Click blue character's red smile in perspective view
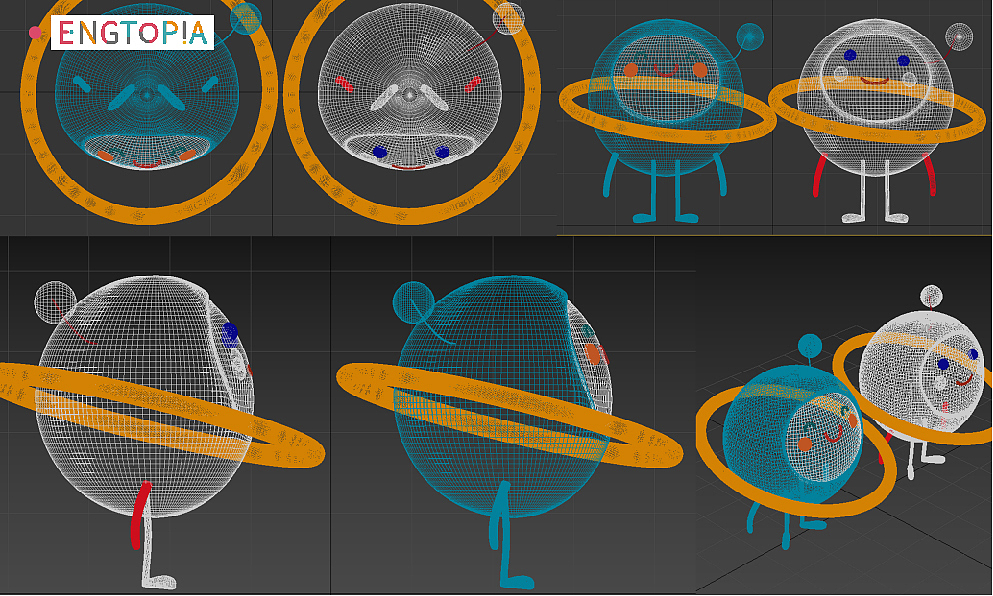 tap(833, 435)
